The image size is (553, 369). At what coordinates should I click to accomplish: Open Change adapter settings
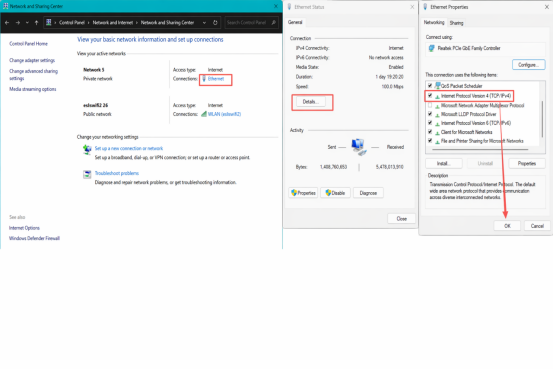point(32,60)
